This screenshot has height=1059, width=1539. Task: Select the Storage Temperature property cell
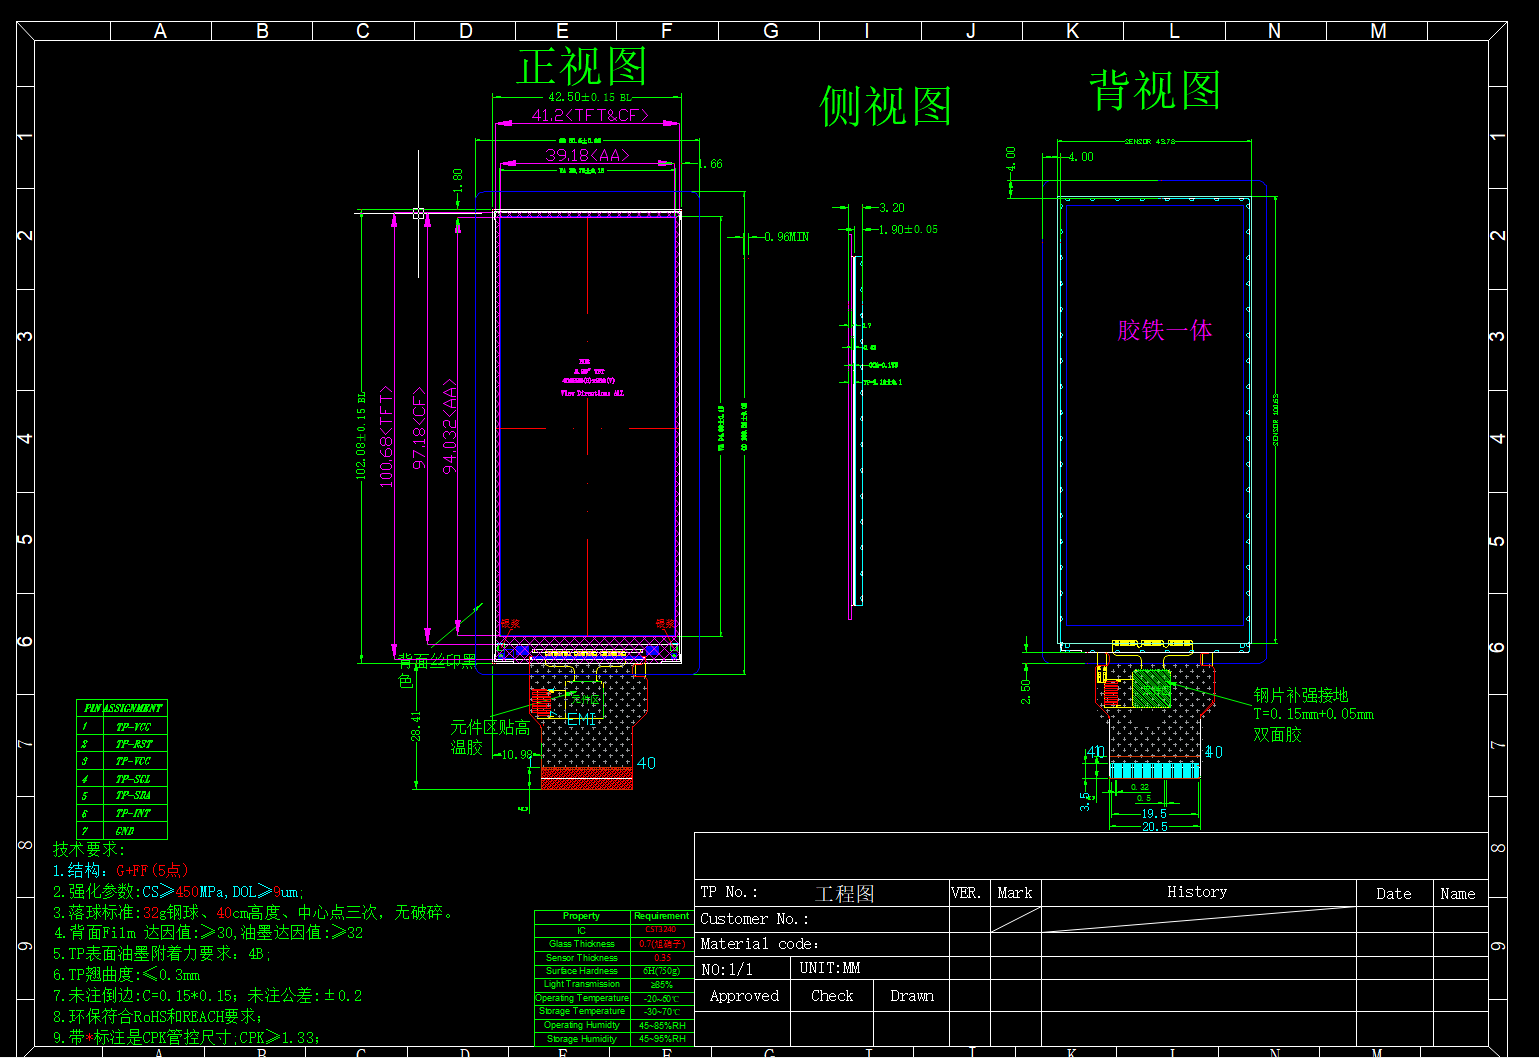(x=582, y=1011)
